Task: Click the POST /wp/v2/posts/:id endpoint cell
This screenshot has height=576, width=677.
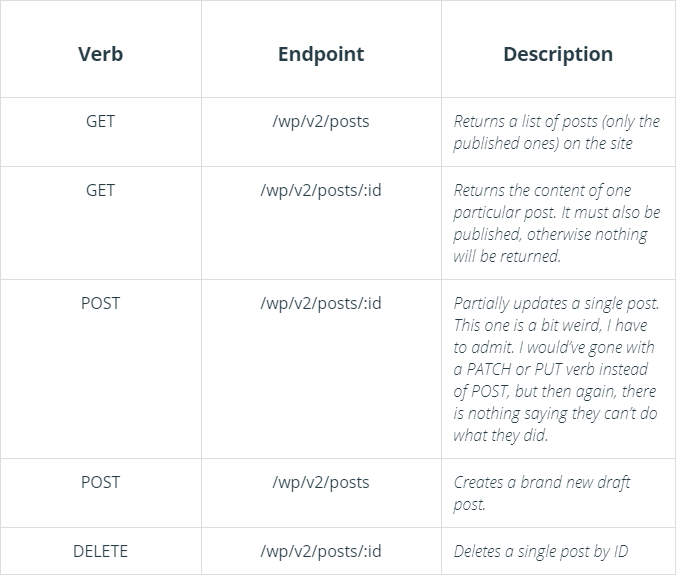Action: pos(320,302)
